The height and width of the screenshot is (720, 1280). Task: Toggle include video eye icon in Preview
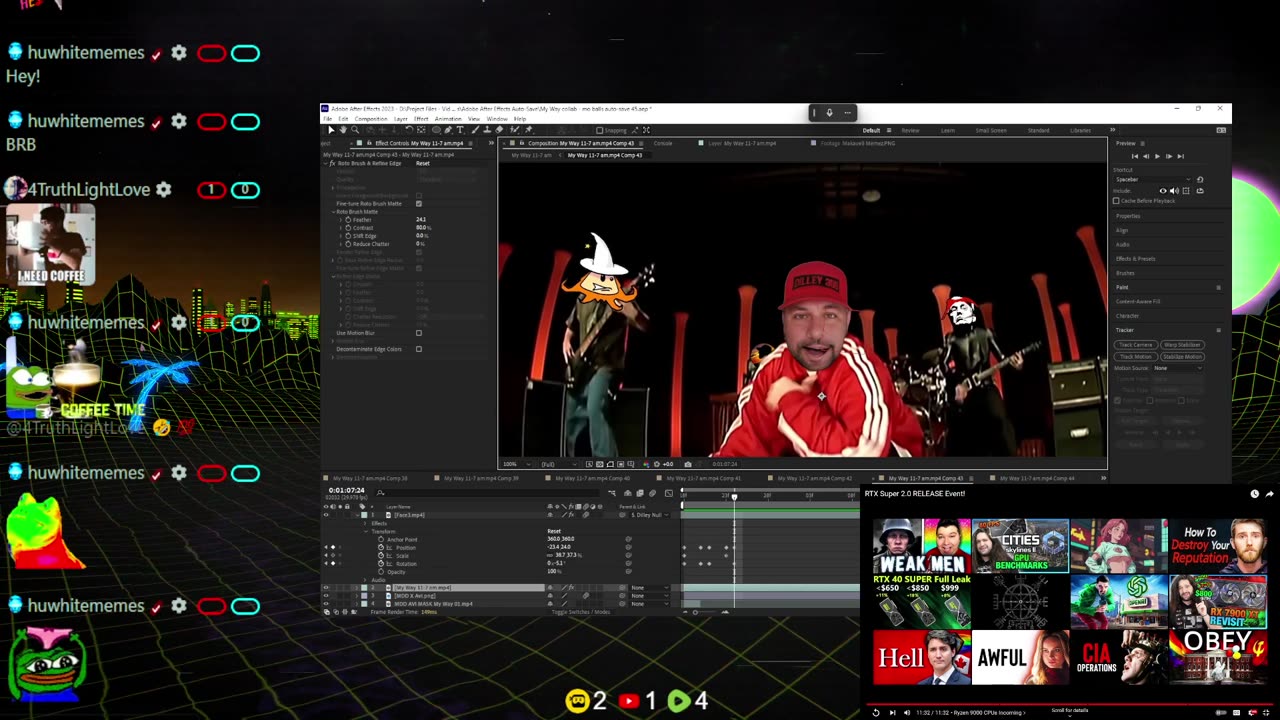click(x=1163, y=191)
